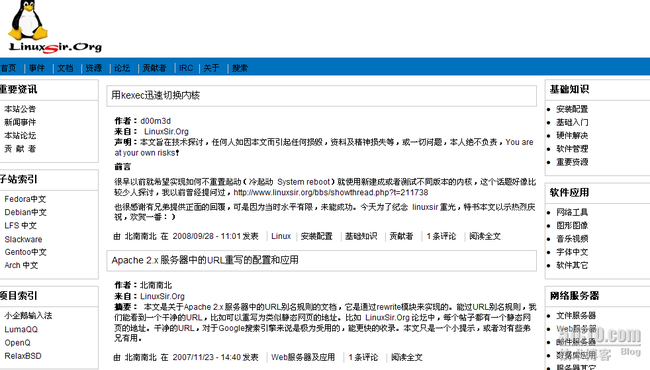Viewport: 650px width, 370px height.
Task: Open 安装配置 in 基础知识 list
Action: point(572,109)
